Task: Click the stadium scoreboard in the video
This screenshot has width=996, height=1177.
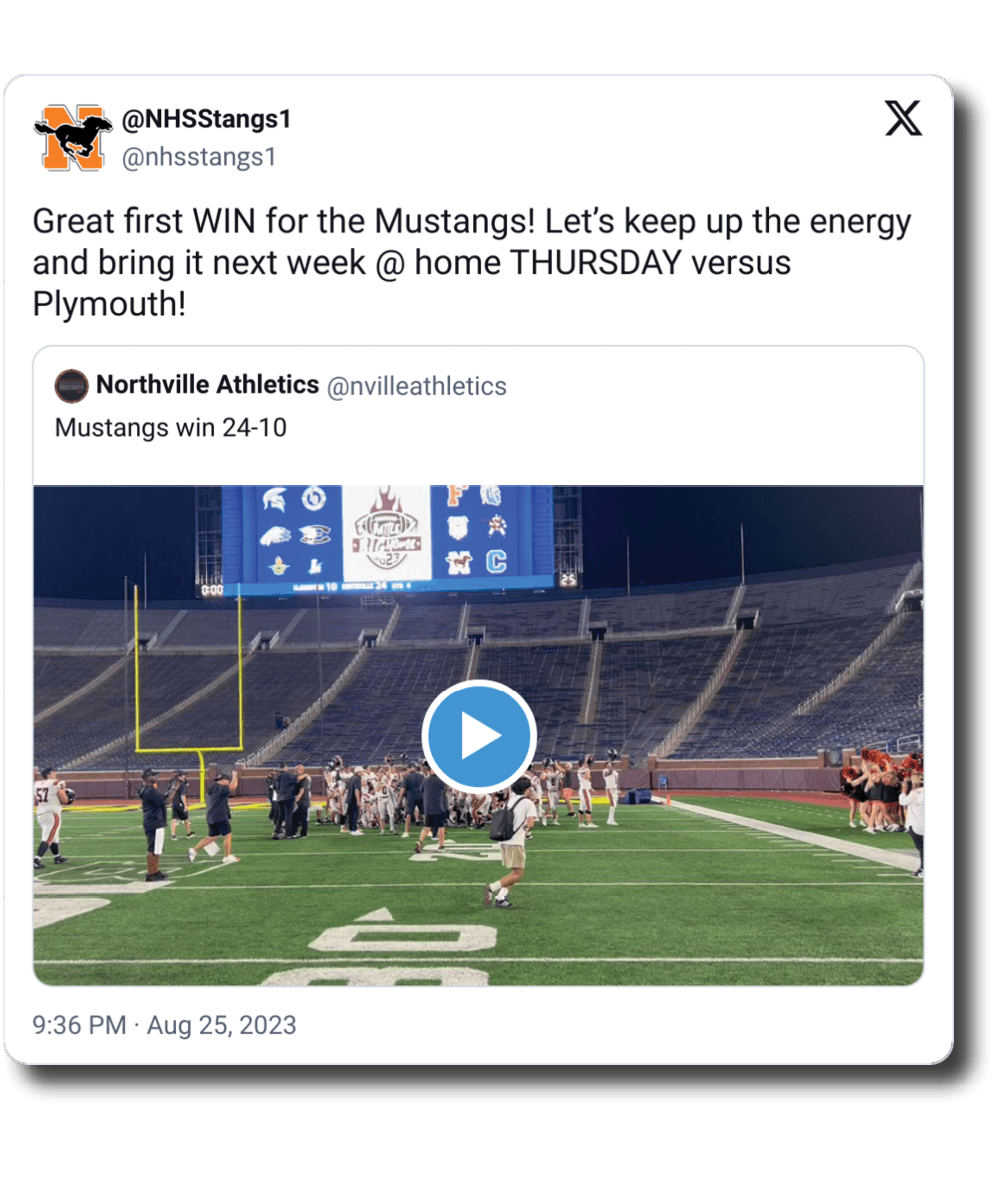Action: (x=387, y=539)
